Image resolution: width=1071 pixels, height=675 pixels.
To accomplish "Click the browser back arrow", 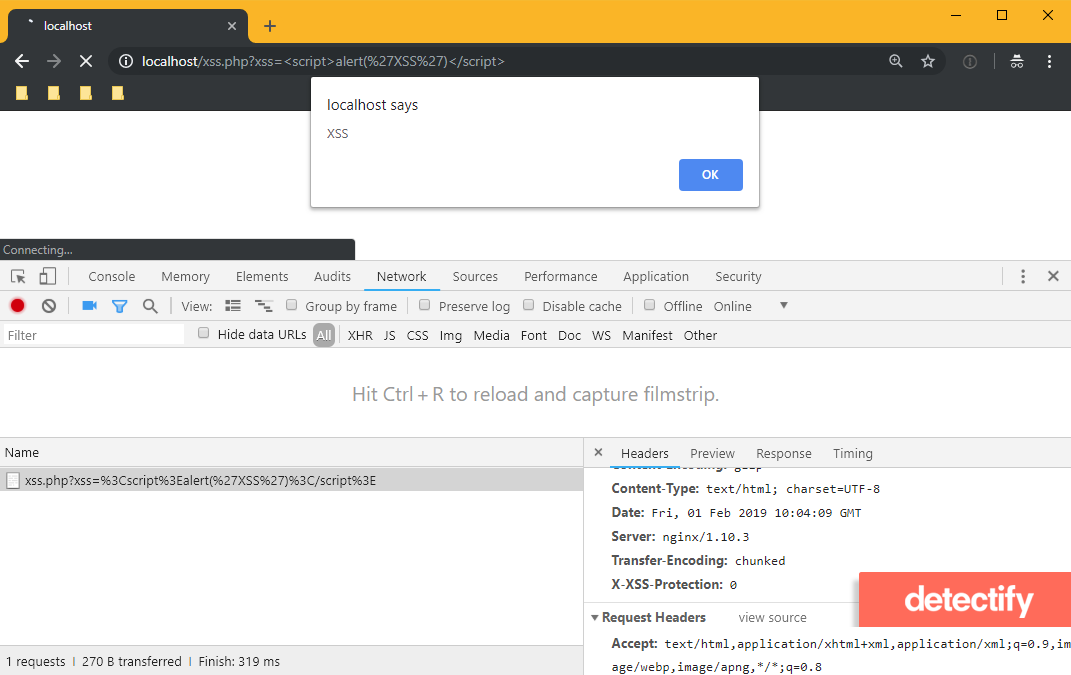I will [22, 61].
